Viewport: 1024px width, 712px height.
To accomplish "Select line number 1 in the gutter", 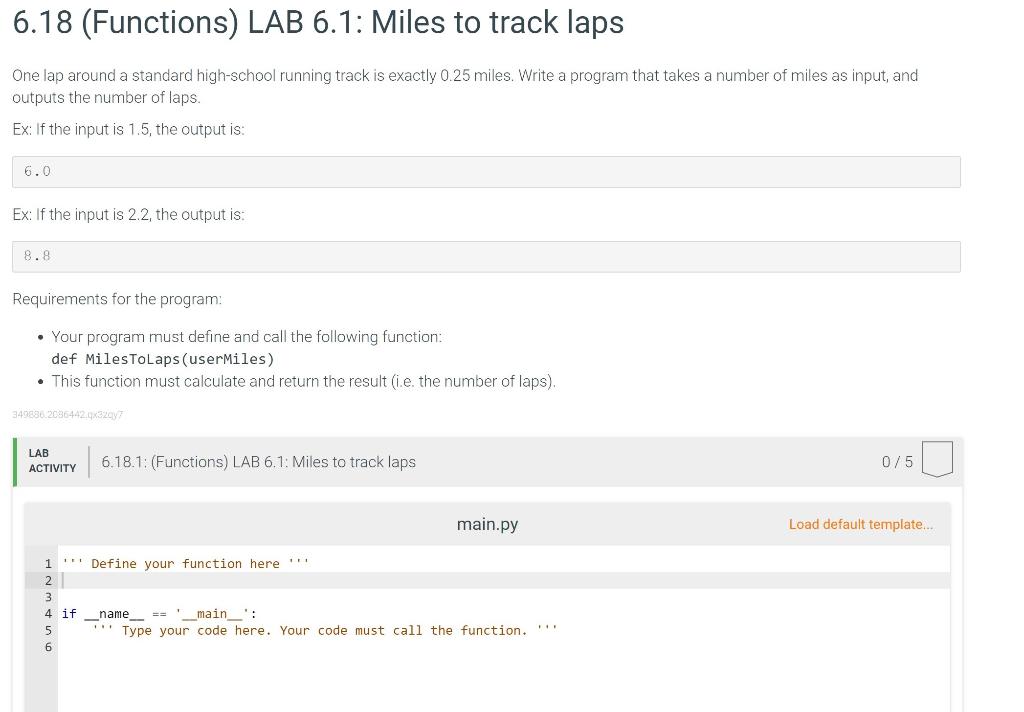I will pyautogui.click(x=47, y=563).
